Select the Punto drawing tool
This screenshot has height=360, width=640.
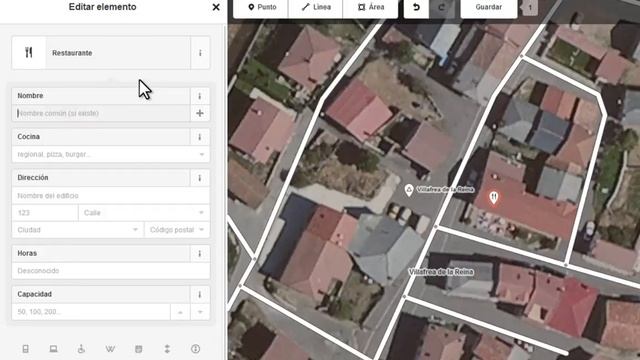261,7
